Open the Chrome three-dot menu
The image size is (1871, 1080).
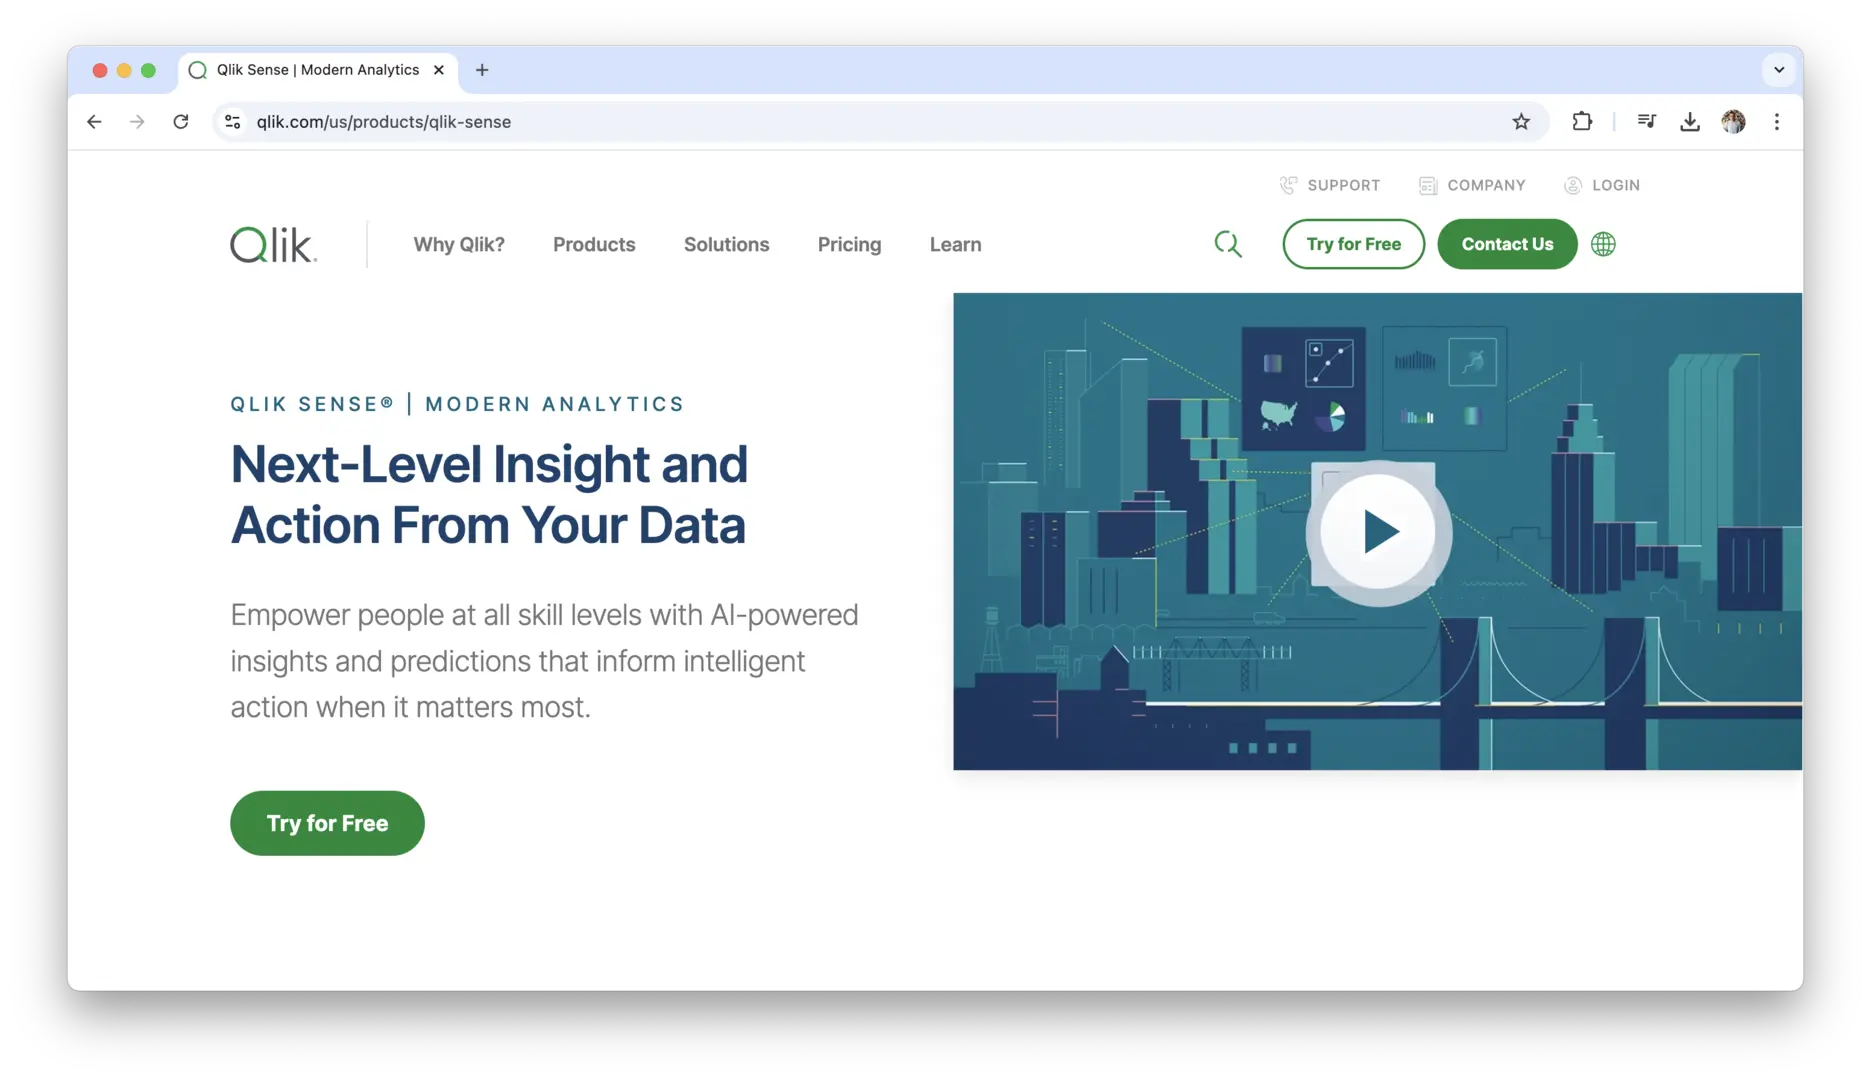click(1777, 122)
